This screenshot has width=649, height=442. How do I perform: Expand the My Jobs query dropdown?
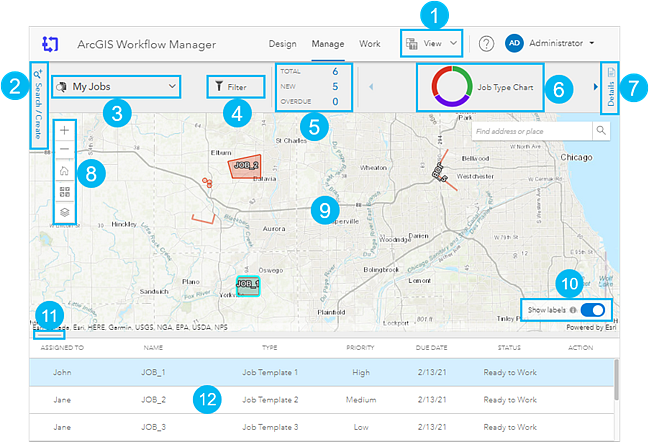point(116,86)
